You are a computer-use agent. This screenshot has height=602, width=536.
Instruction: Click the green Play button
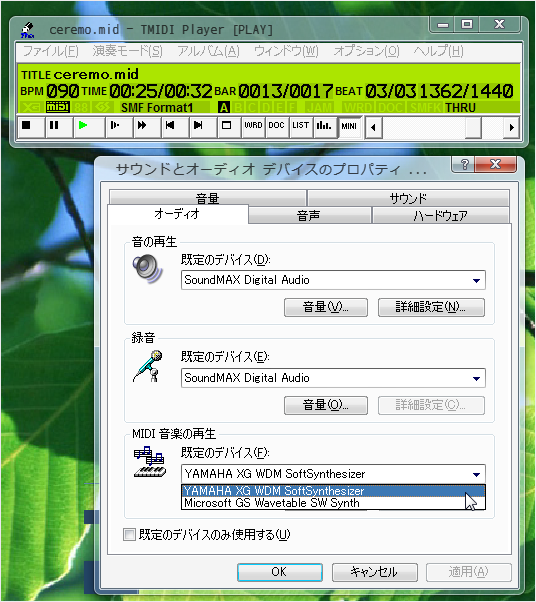click(89, 126)
